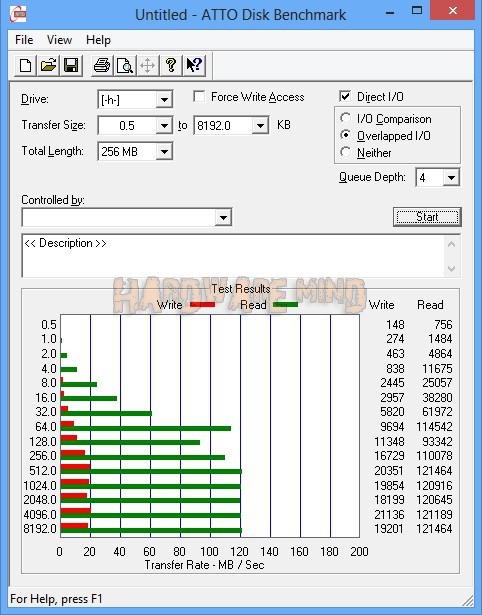Minimize the ATTO Disk Benchmark window
Screen dimensions: 482x615
390,12
